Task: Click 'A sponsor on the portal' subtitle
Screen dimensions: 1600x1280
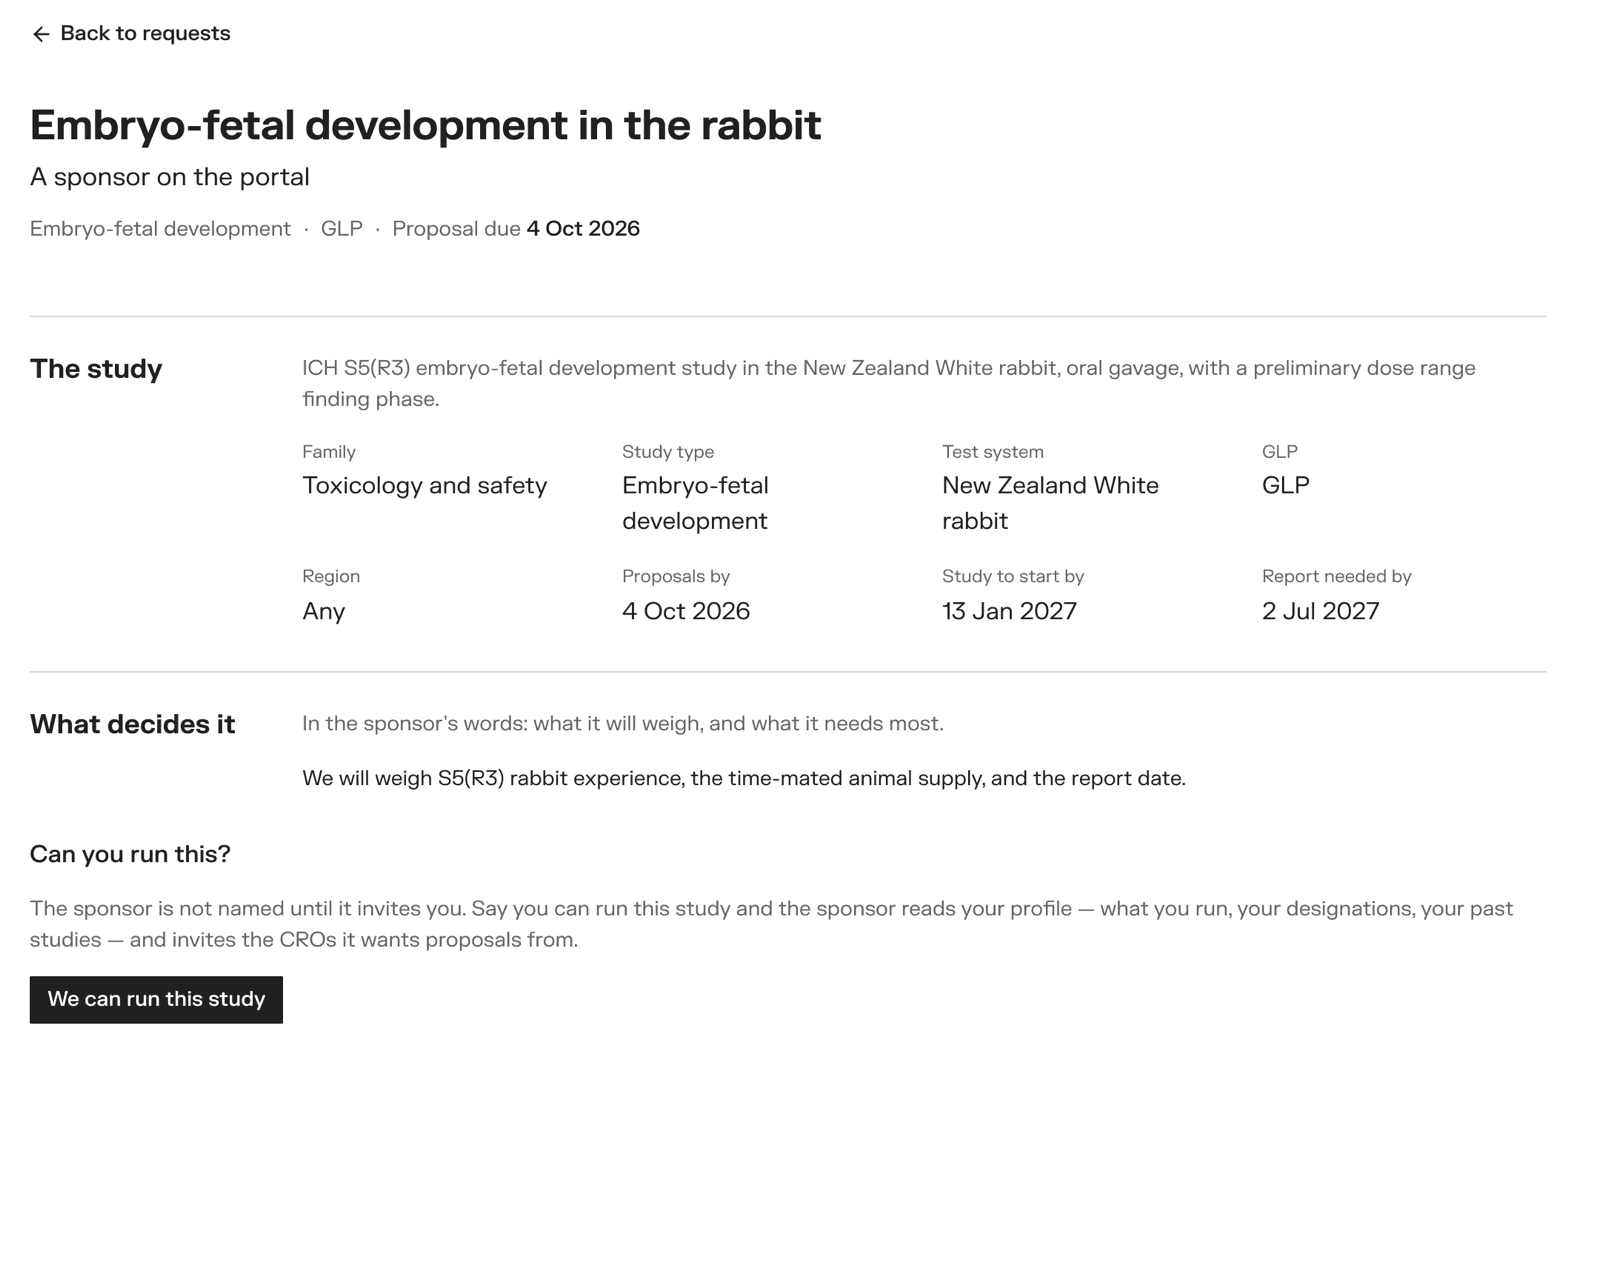Action: pyautogui.click(x=170, y=177)
